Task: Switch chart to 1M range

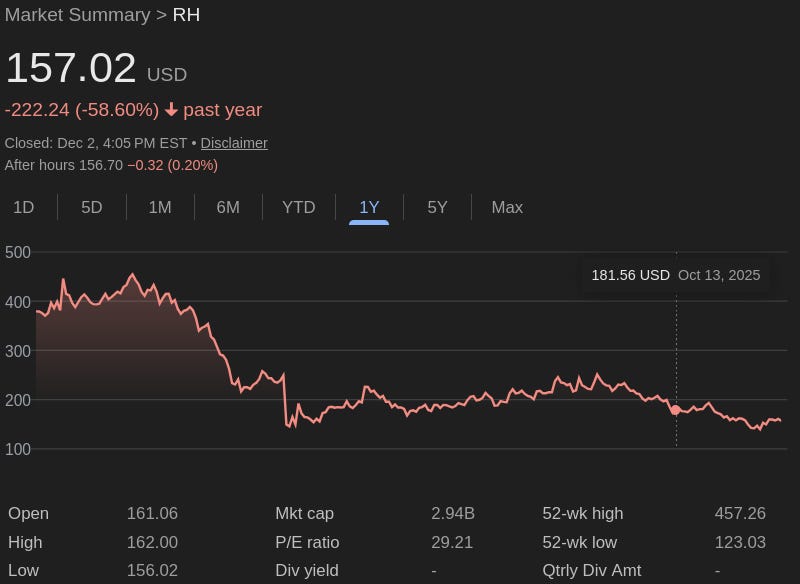Action: pyautogui.click(x=160, y=208)
